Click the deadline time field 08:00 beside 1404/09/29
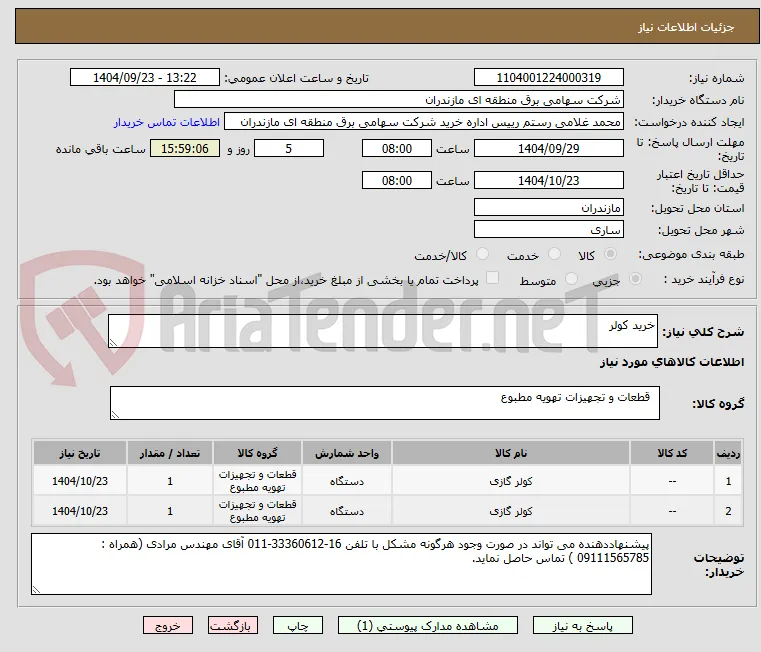Image resolution: width=761 pixels, height=652 pixels. coord(397,148)
